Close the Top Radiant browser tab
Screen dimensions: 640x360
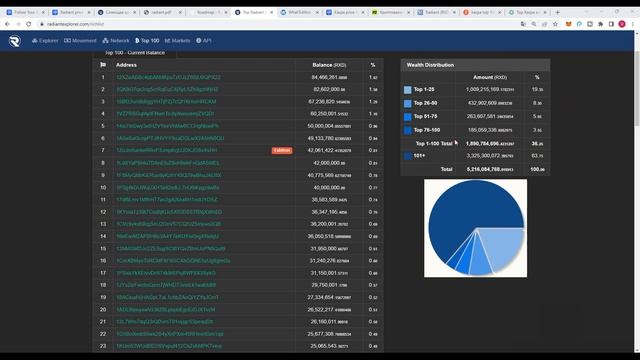(271, 12)
